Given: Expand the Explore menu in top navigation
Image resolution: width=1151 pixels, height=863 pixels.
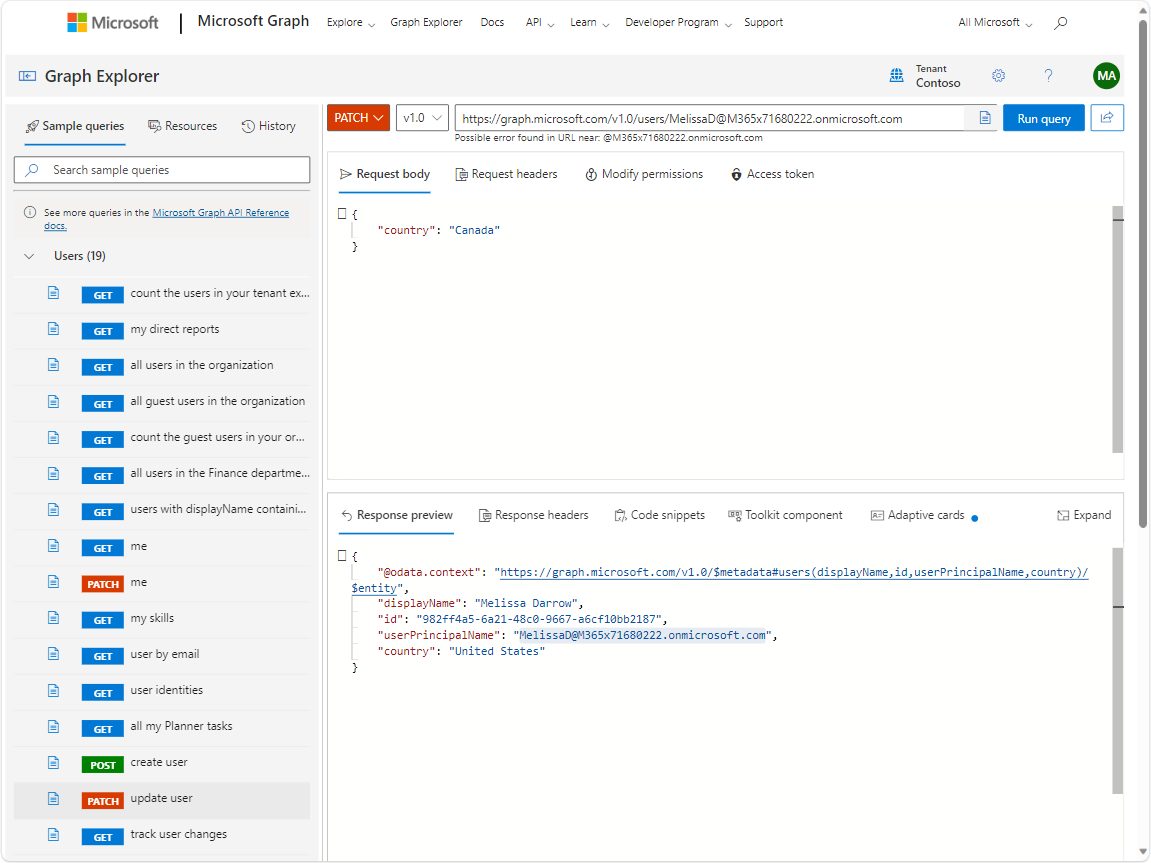Looking at the screenshot, I should click(351, 23).
